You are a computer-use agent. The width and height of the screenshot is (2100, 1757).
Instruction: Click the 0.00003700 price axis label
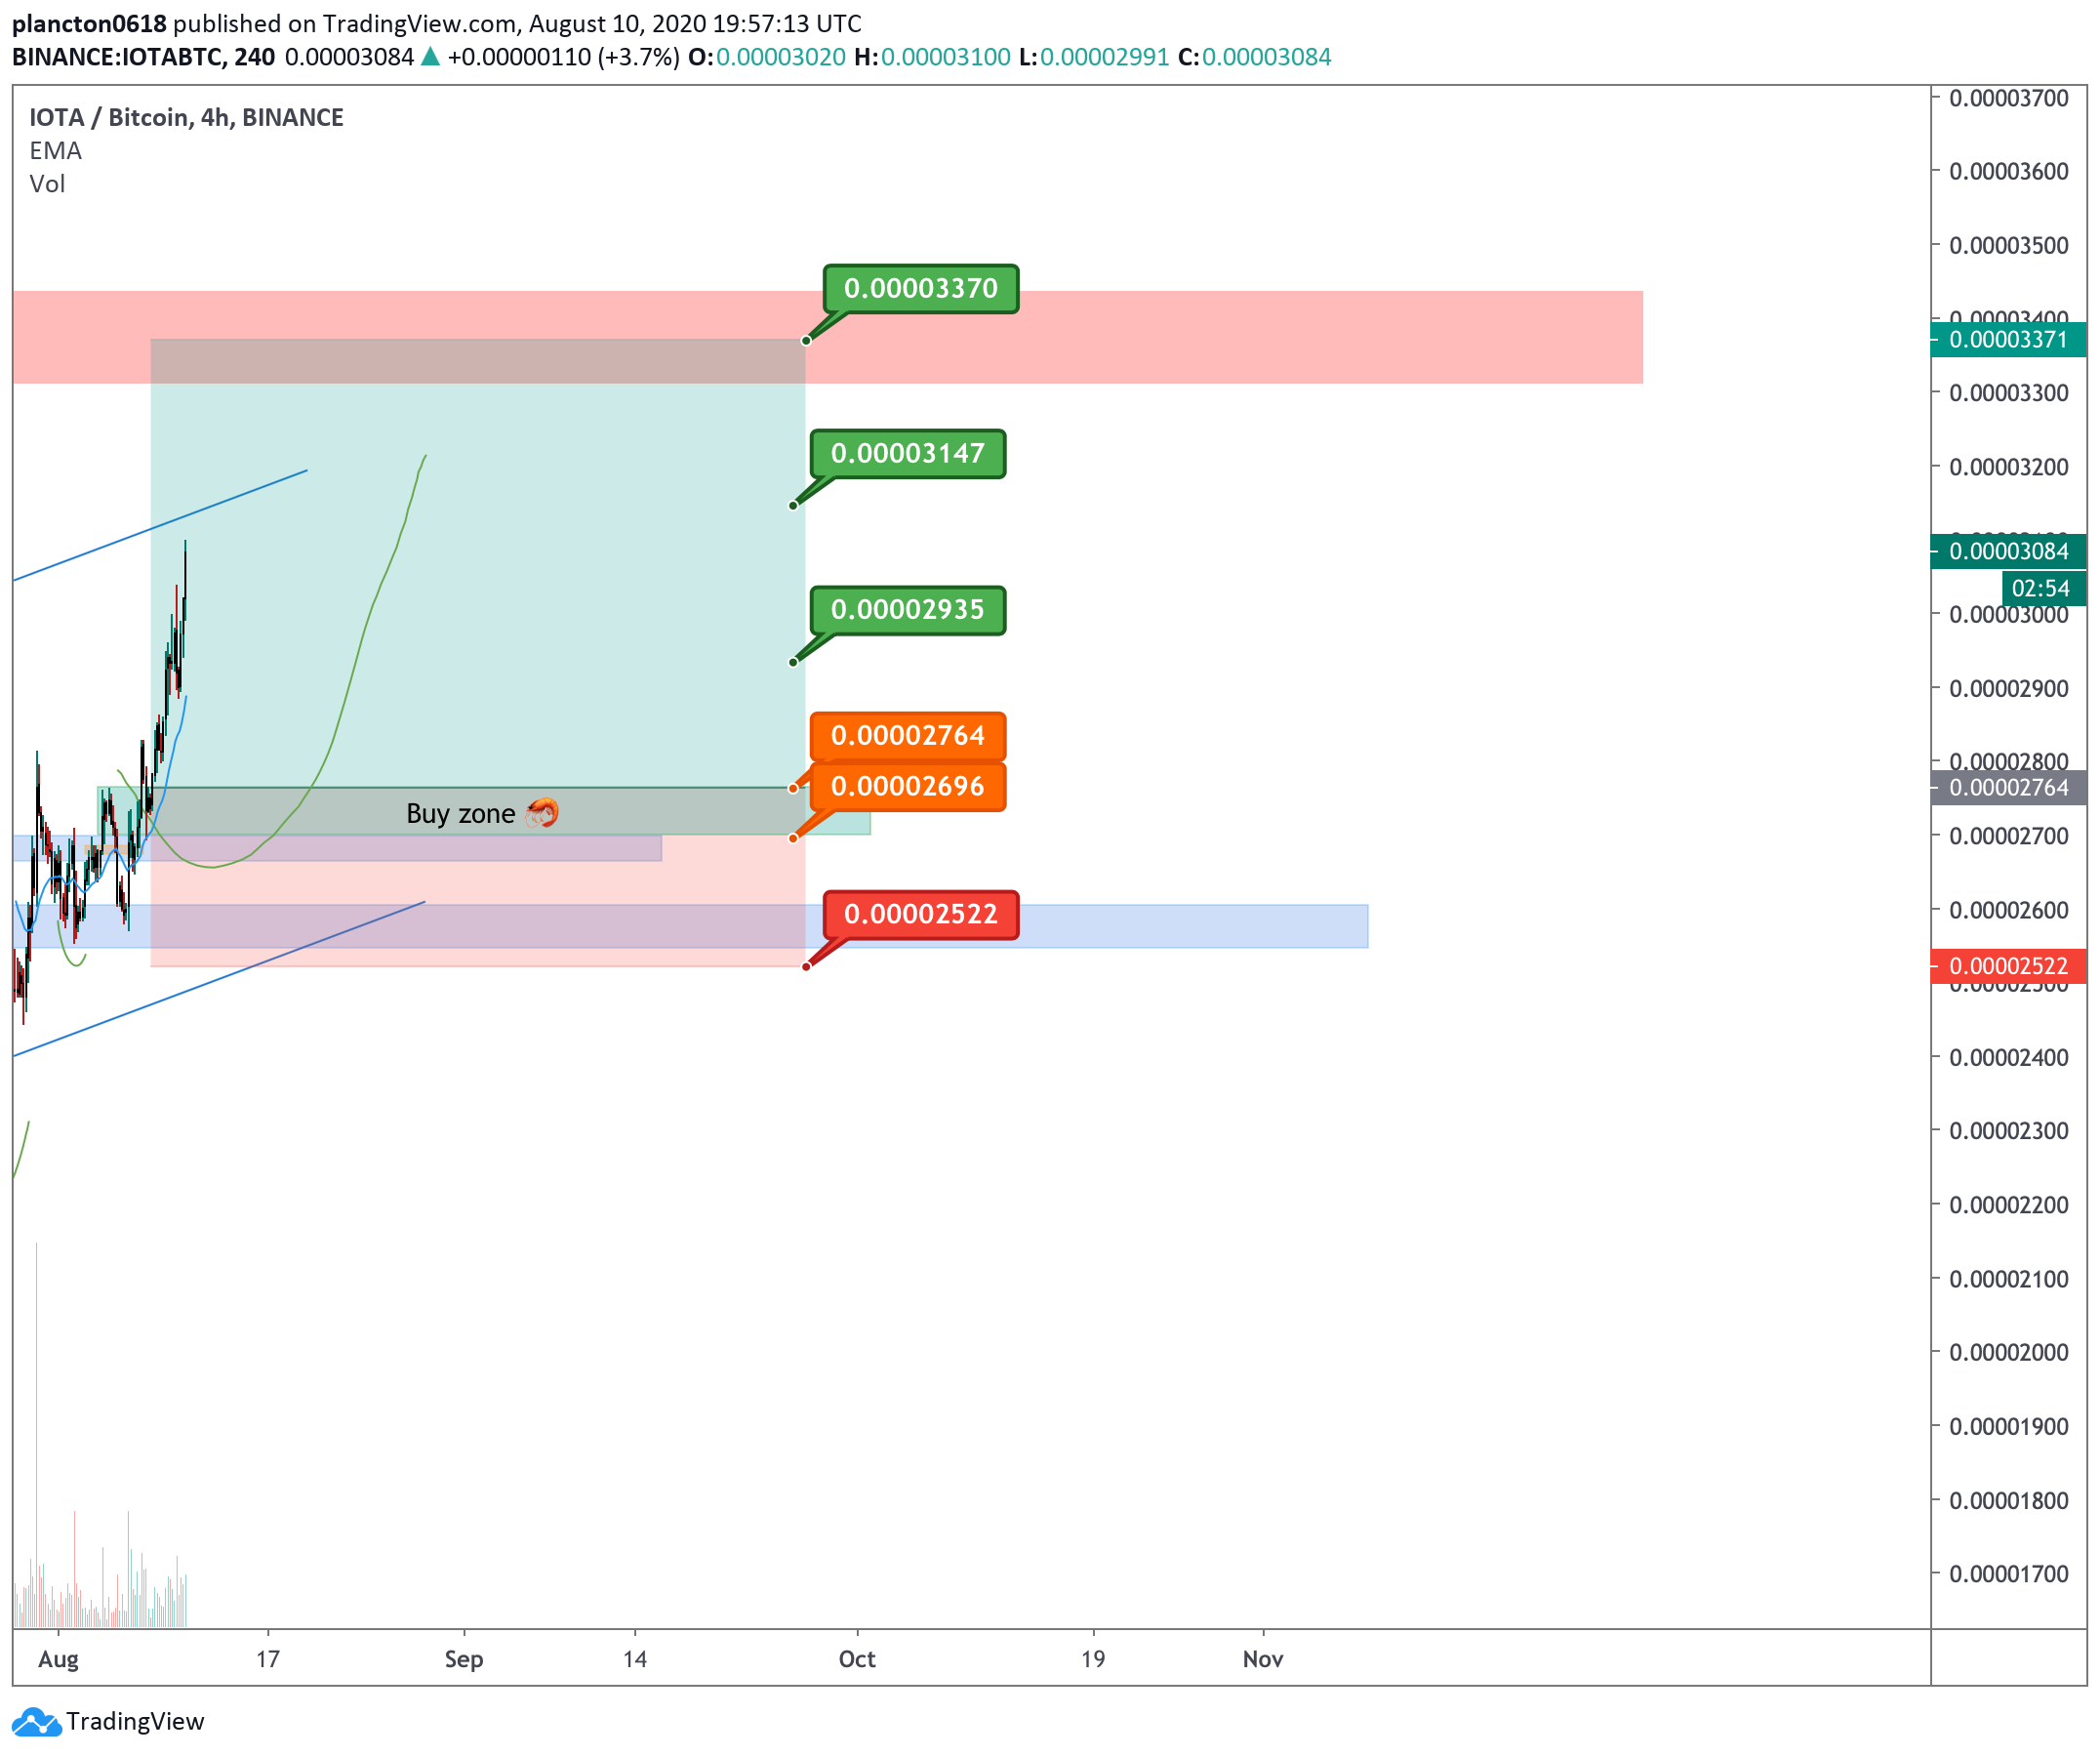pyautogui.click(x=2009, y=98)
